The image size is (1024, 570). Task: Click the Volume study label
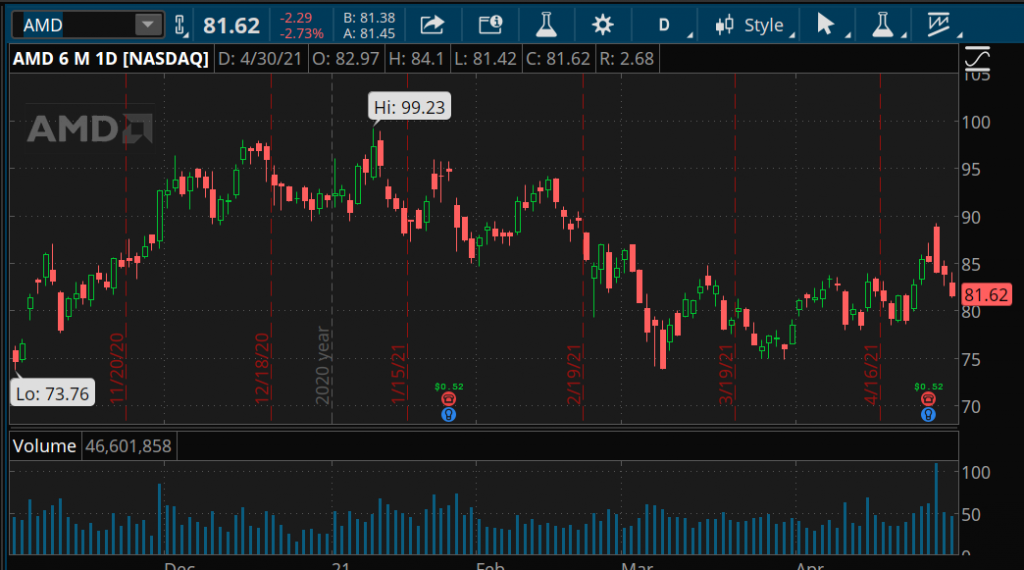(x=44, y=446)
